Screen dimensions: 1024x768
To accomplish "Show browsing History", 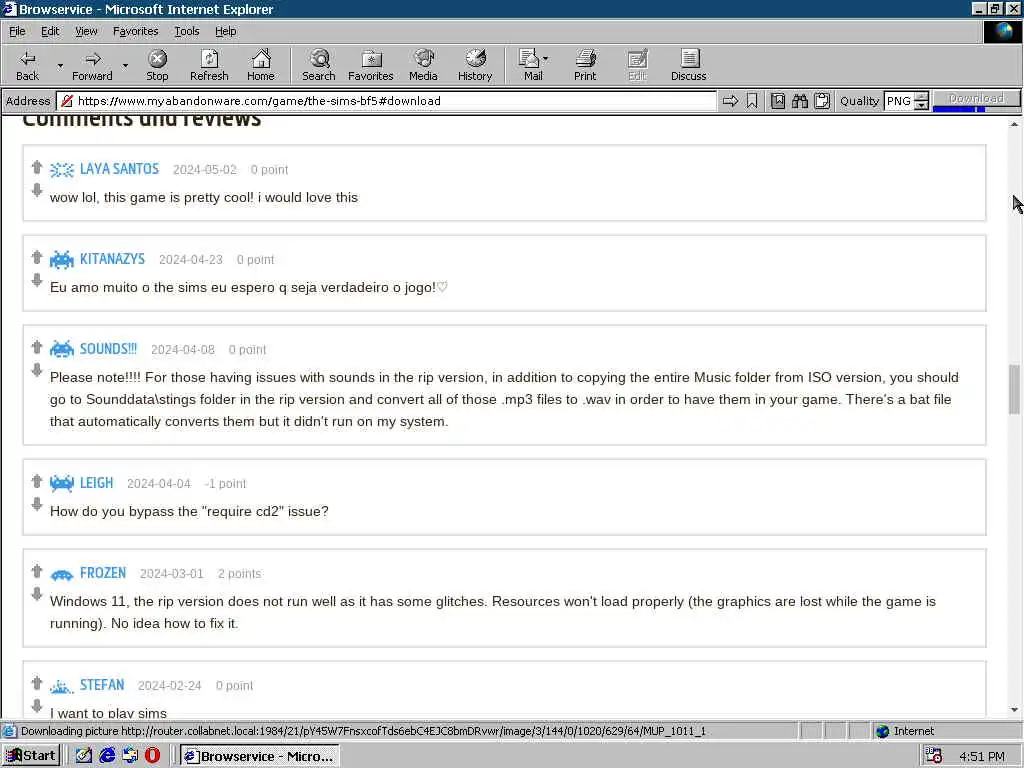I will point(475,65).
